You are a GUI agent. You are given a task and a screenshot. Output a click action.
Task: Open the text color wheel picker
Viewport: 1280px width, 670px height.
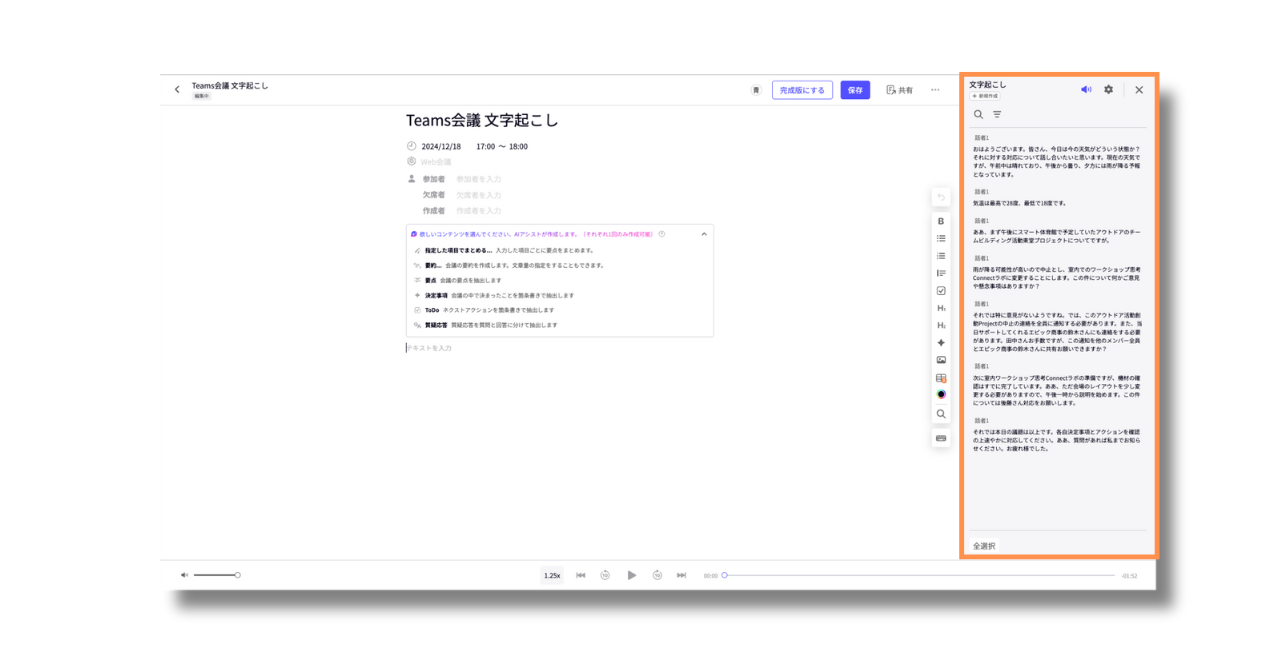click(x=940, y=395)
